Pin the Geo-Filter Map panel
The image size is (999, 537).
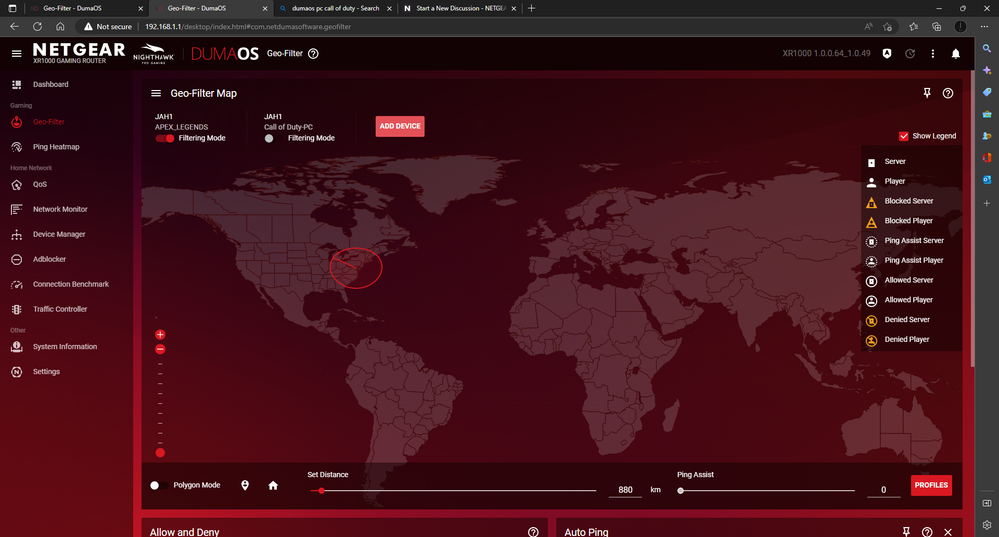[x=927, y=93]
